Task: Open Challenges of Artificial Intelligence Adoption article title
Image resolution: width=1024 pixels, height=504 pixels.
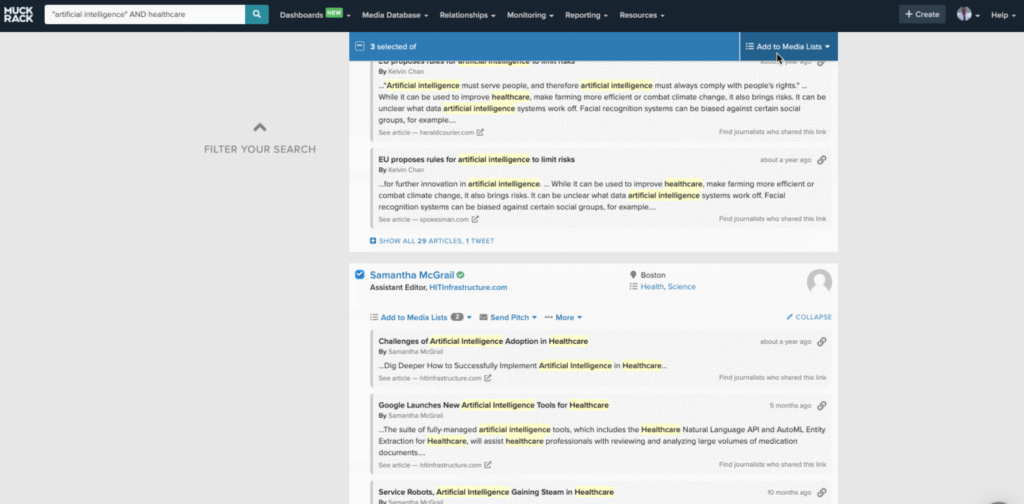Action: 483,341
